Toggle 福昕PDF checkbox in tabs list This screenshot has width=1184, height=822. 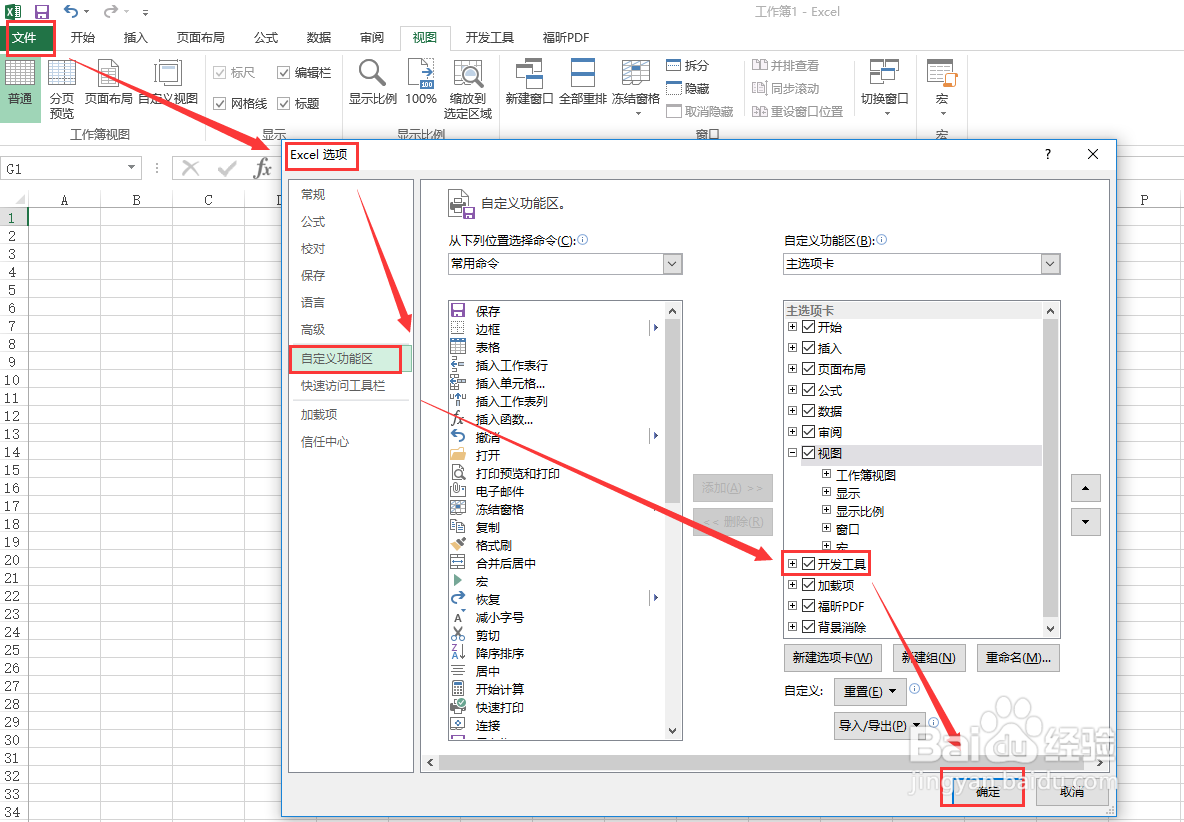[809, 606]
